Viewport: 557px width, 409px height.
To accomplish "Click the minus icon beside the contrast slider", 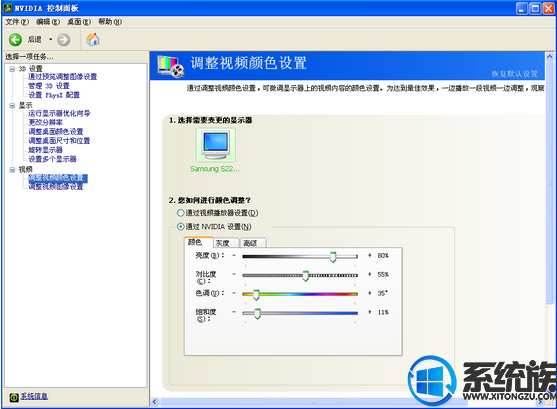I will click(x=234, y=274).
